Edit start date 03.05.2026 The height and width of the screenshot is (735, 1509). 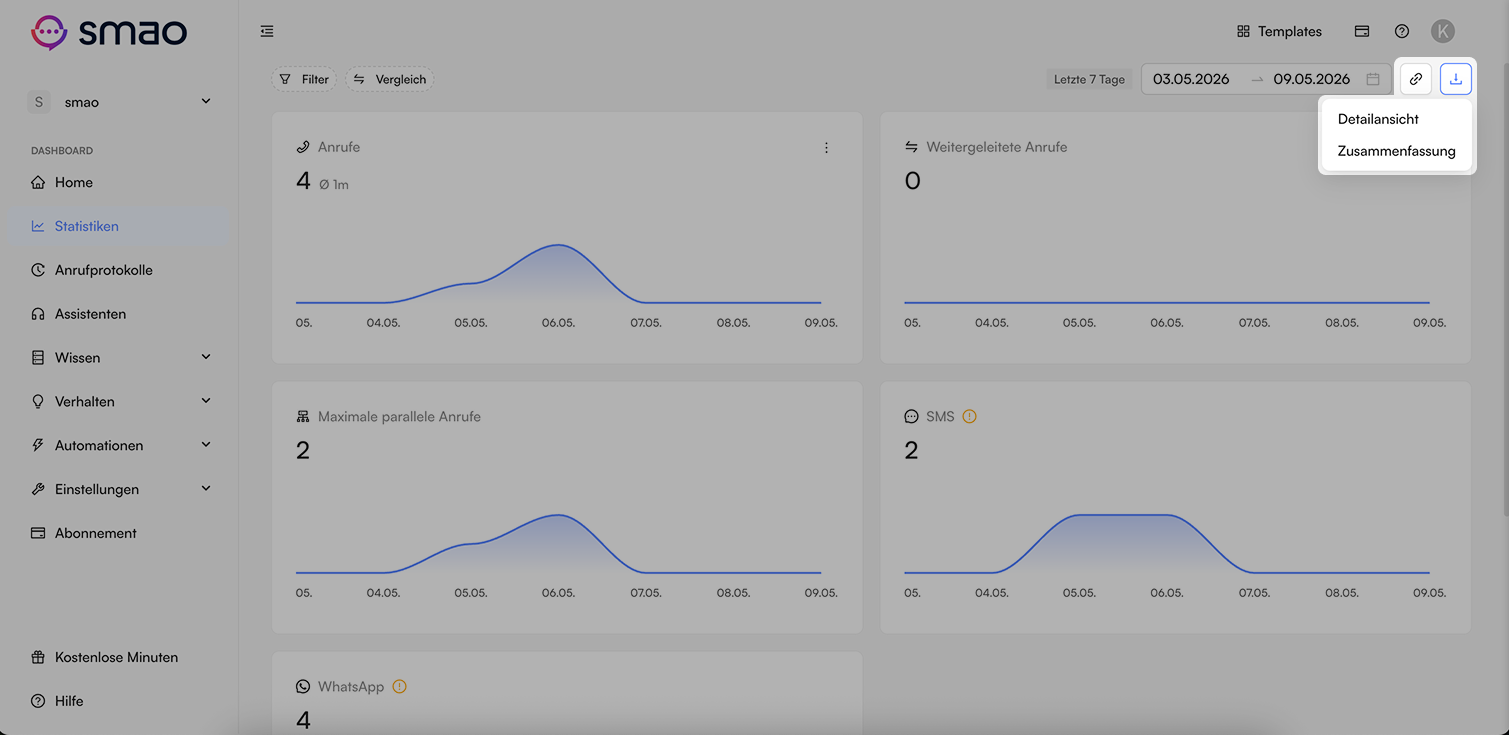point(1191,79)
